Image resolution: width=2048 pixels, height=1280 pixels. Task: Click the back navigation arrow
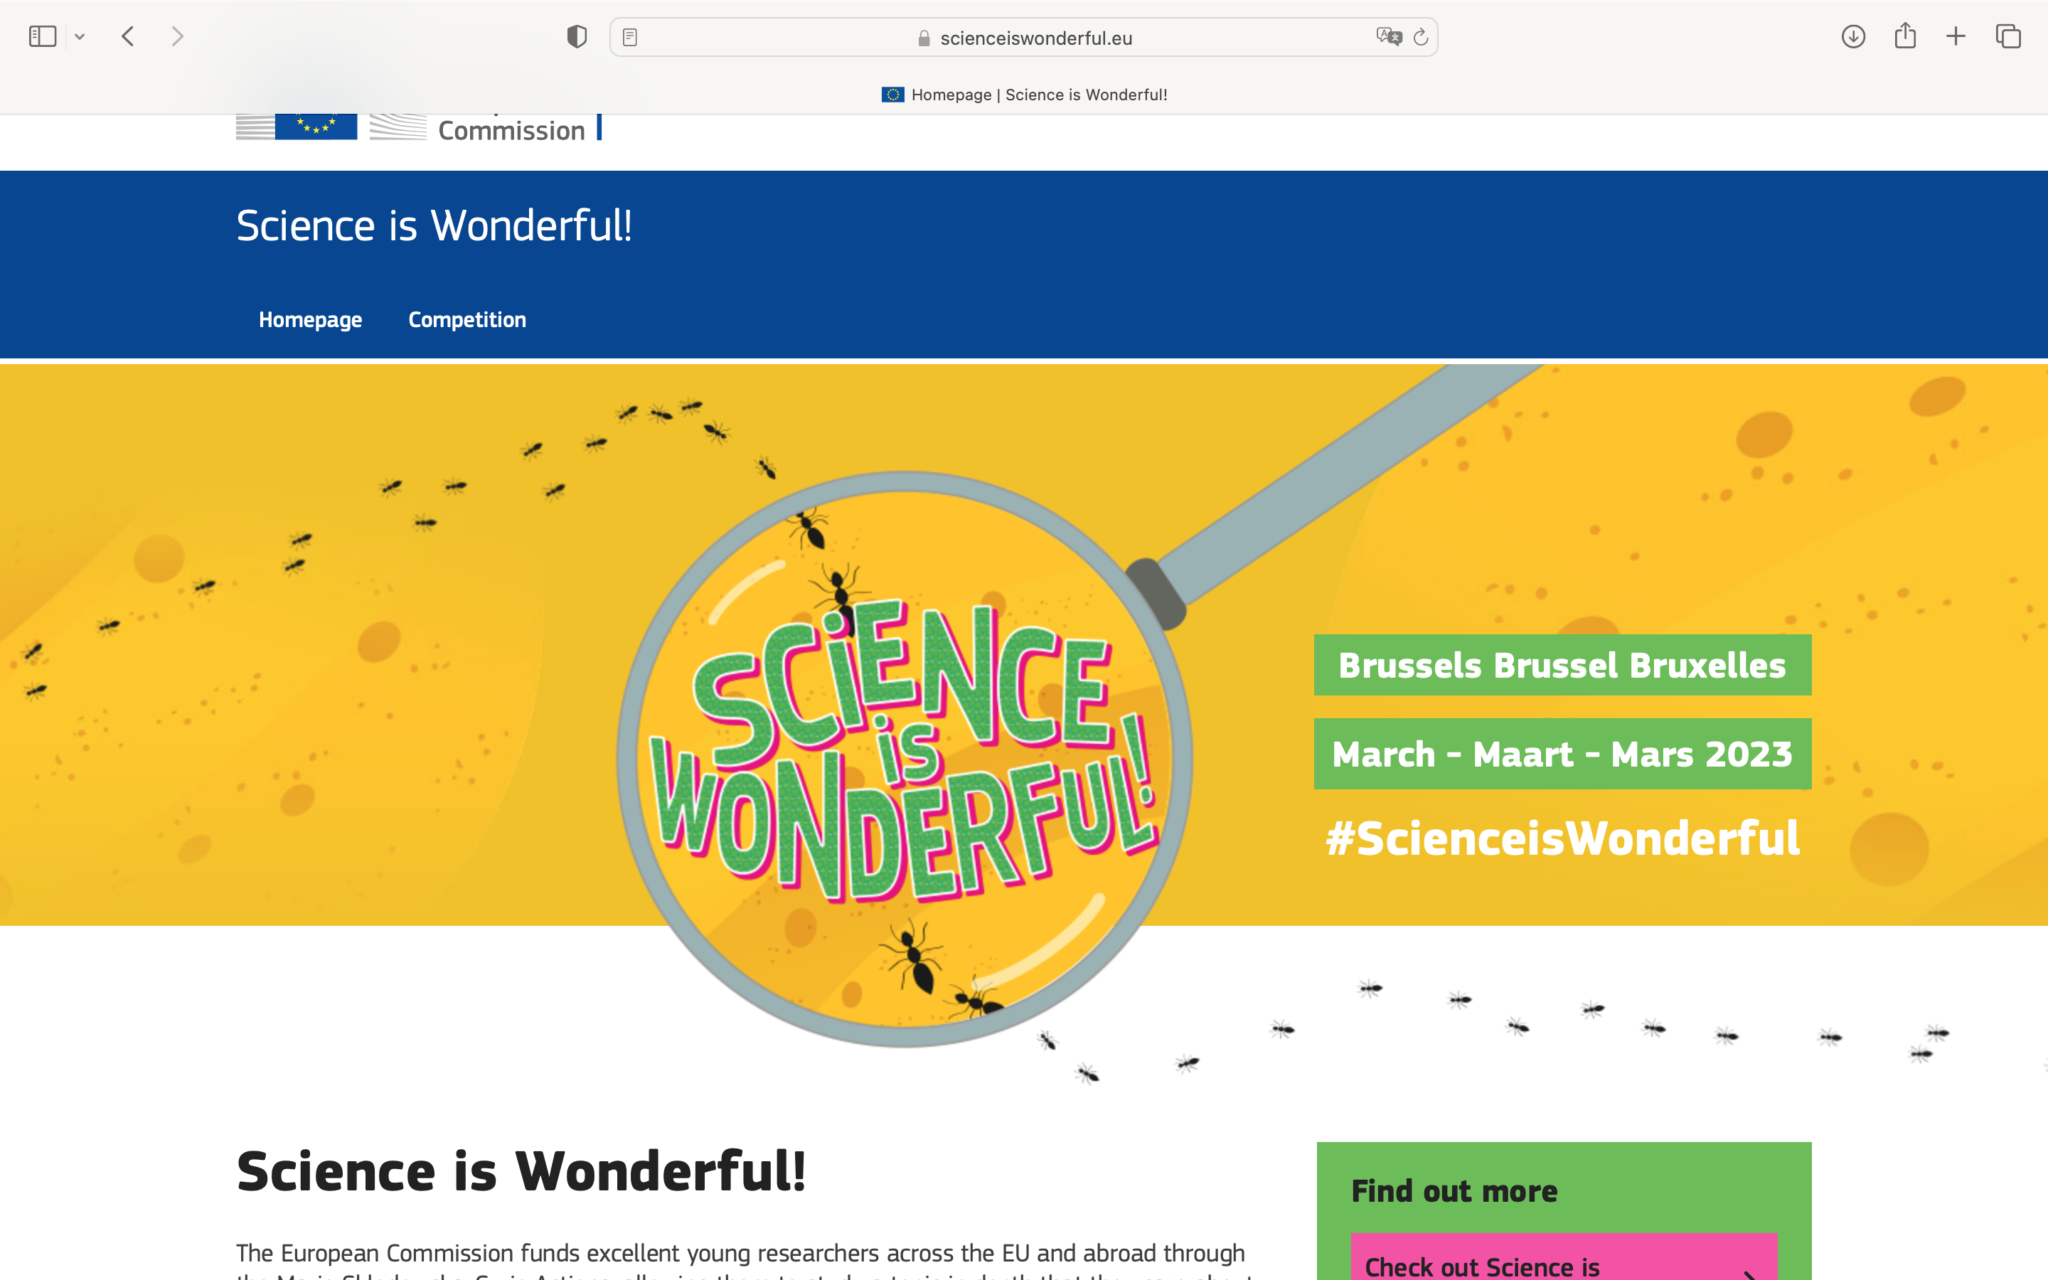coord(128,36)
